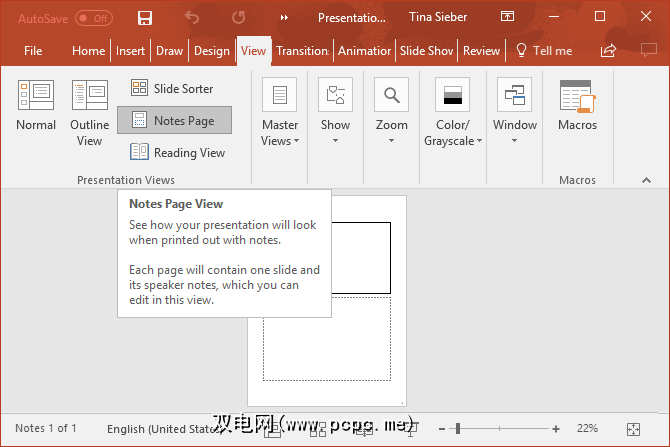Switch to the Insert tab

[x=130, y=51]
